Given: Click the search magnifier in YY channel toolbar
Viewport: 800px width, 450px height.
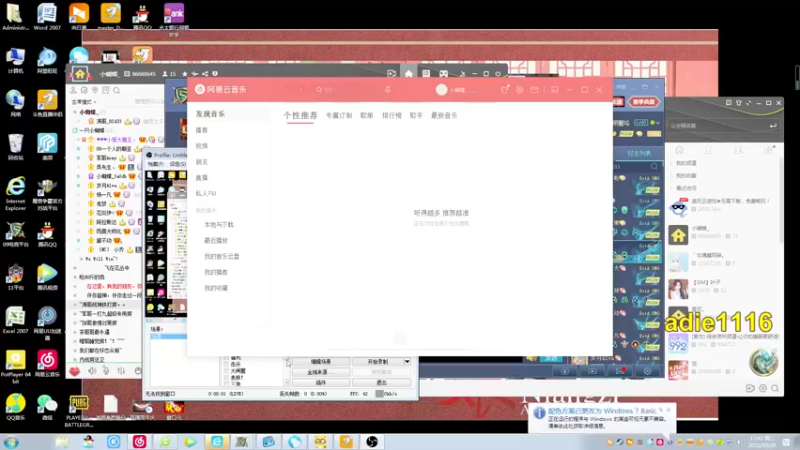Looking at the screenshot, I should pos(117,90).
